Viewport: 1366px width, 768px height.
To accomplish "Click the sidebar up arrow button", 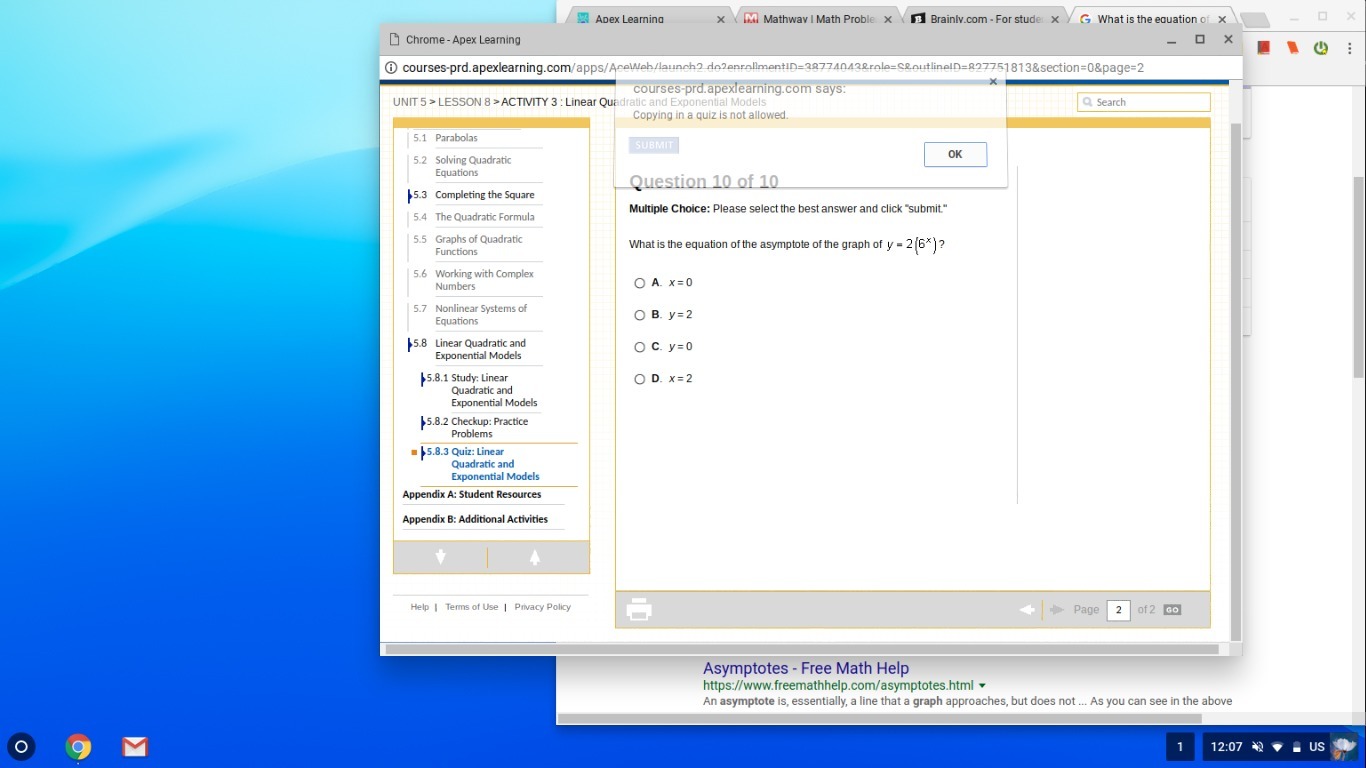I will (535, 557).
